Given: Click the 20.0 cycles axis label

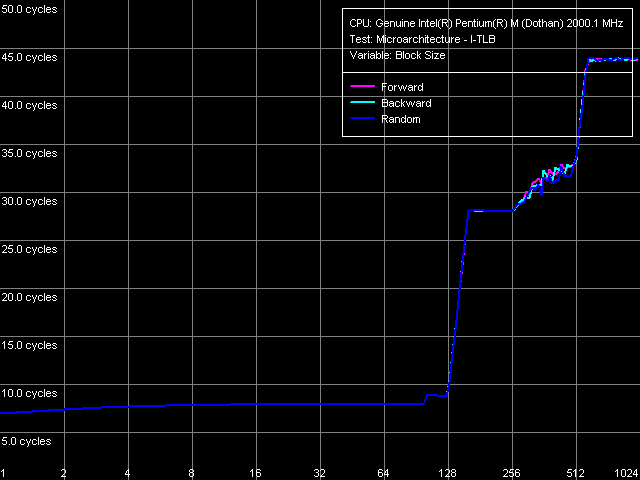Looking at the screenshot, I should click(x=29, y=297).
